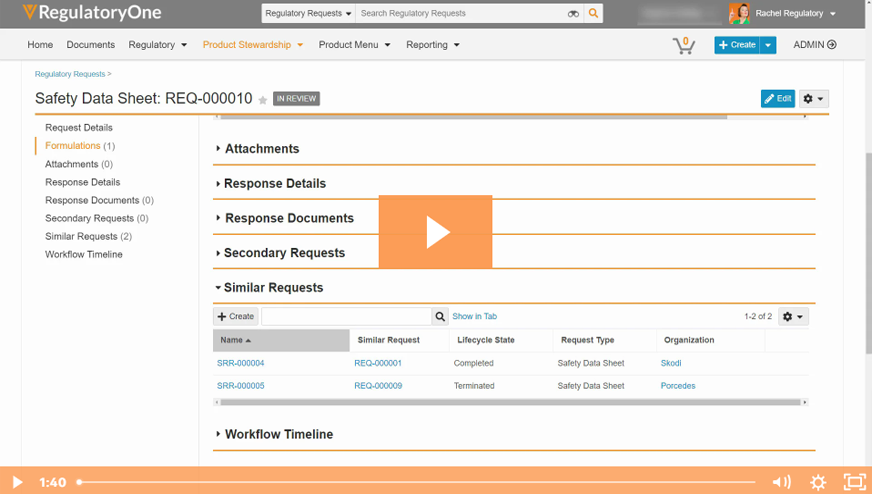Click the Show in Tab link
Image resolution: width=872 pixels, height=494 pixels.
(474, 317)
